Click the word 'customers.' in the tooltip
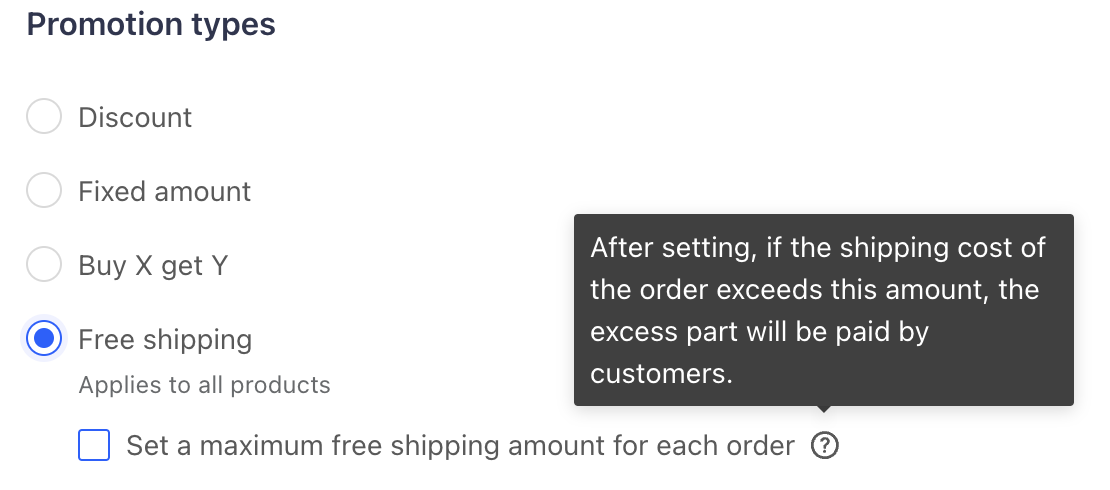The height and width of the screenshot is (490, 1110). pyautogui.click(x=662, y=374)
